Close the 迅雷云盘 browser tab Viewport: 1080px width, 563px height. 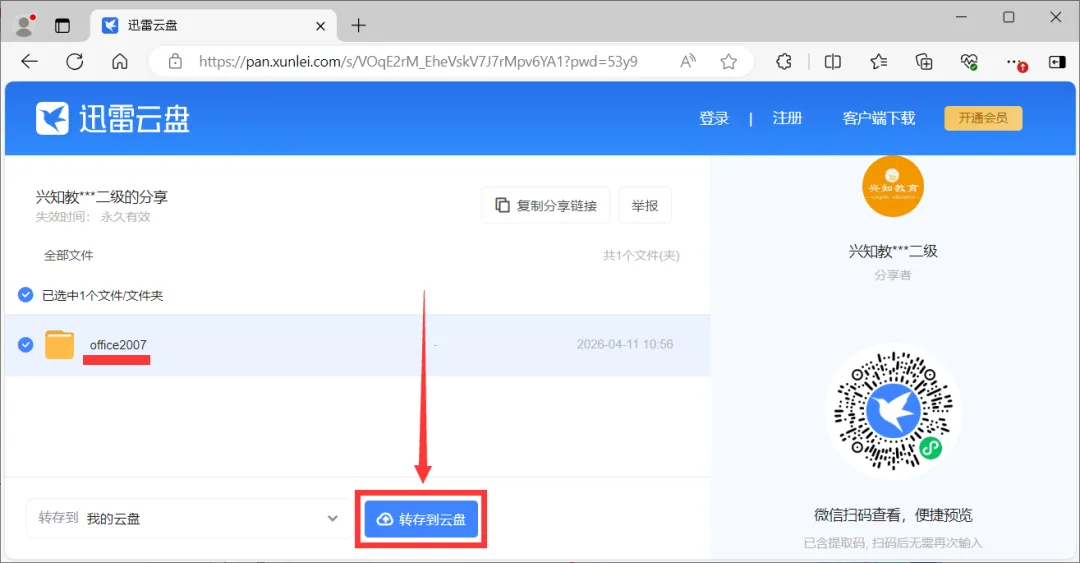pyautogui.click(x=320, y=26)
